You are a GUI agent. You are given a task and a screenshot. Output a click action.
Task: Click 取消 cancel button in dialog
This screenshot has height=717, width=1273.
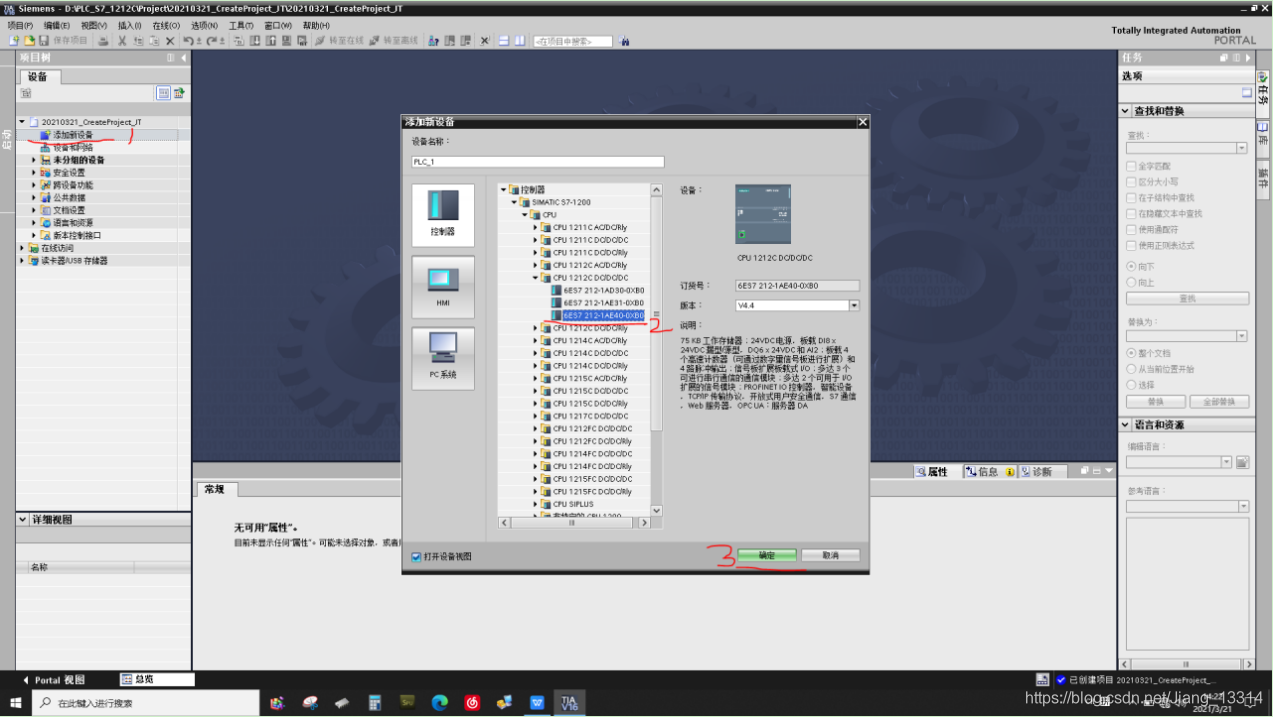[830, 555]
